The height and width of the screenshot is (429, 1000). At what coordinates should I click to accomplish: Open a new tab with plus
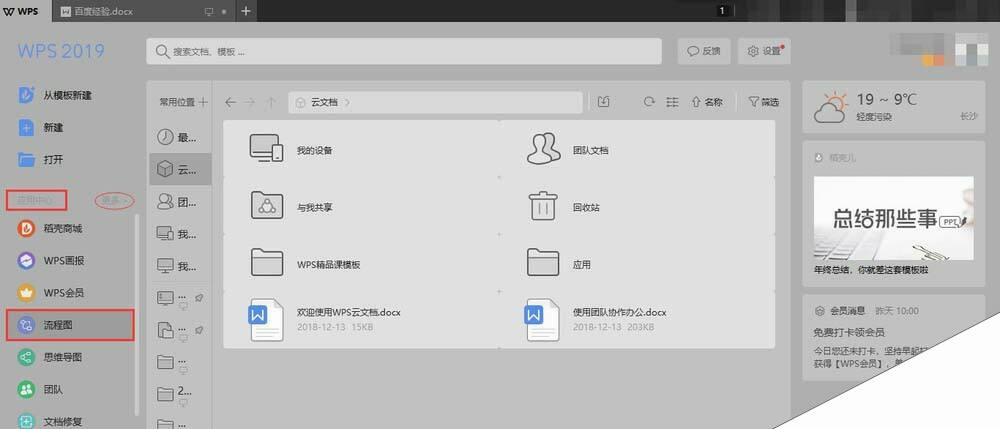tap(246, 11)
